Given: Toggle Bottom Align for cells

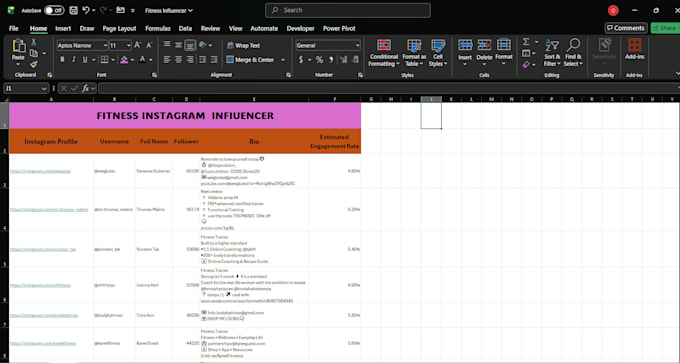Looking at the screenshot, I should 190,45.
